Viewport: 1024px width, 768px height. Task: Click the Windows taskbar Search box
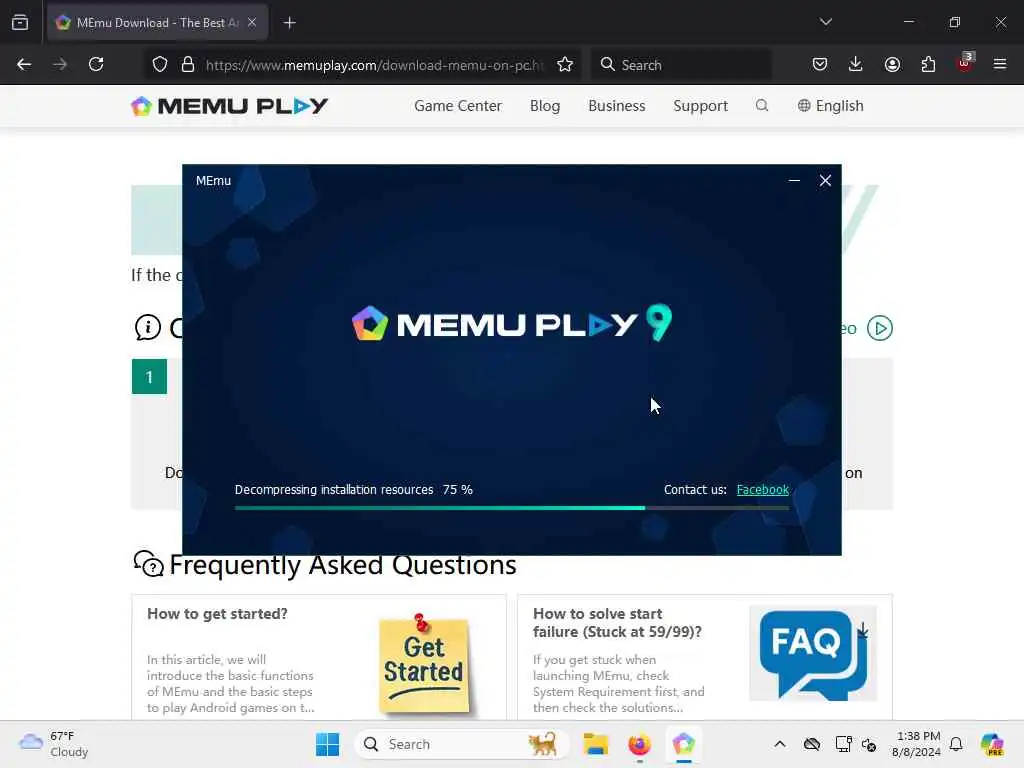(461, 744)
